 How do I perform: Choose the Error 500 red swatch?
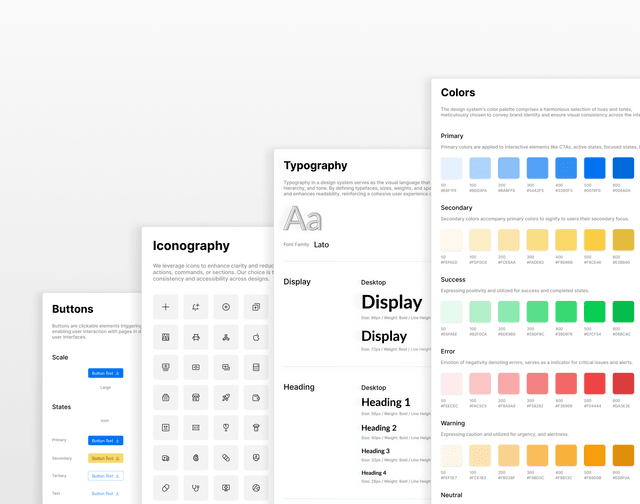(594, 384)
